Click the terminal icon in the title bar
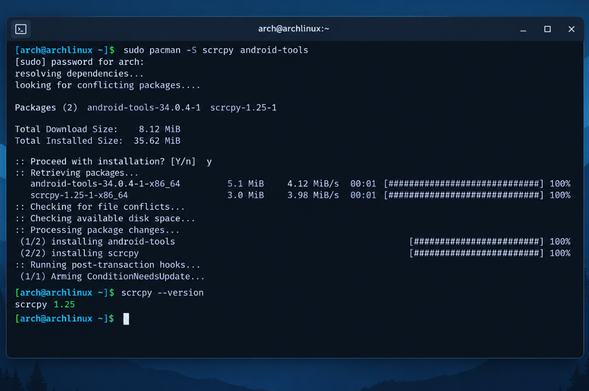Image resolution: width=589 pixels, height=391 pixels. coord(21,29)
